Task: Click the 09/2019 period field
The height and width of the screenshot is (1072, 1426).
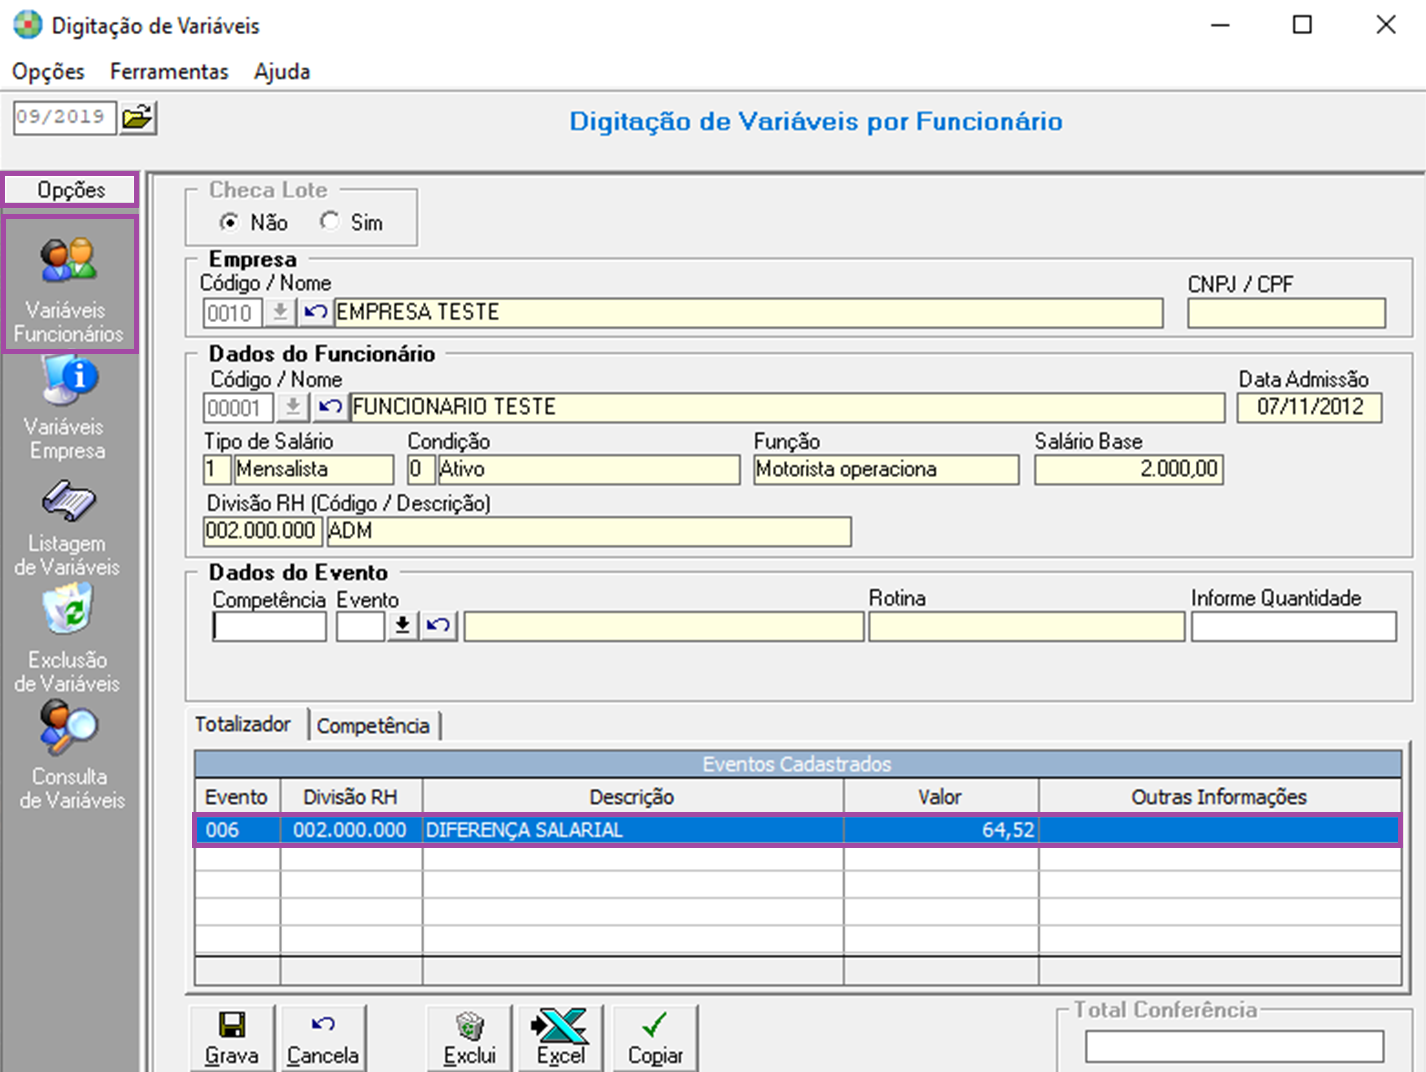Action: (x=65, y=117)
